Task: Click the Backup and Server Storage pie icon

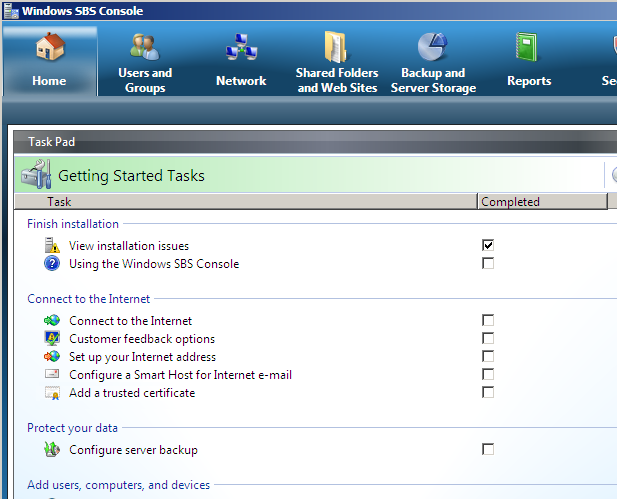Action: click(432, 47)
